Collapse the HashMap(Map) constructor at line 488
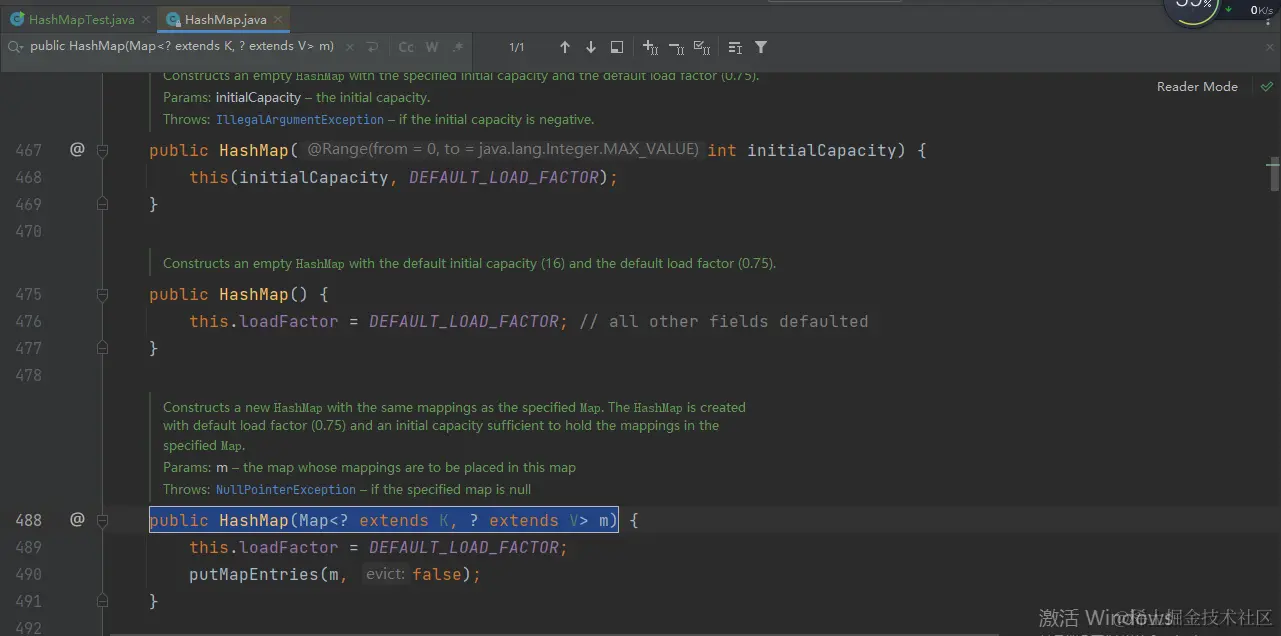 (x=102, y=520)
